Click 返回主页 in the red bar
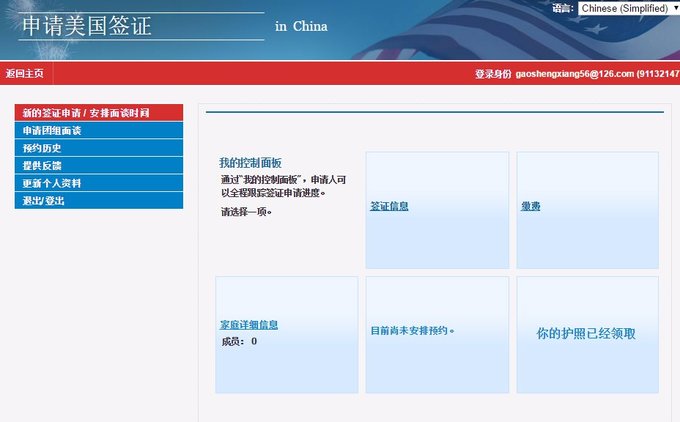Viewport: 680px width, 422px height. pos(25,73)
